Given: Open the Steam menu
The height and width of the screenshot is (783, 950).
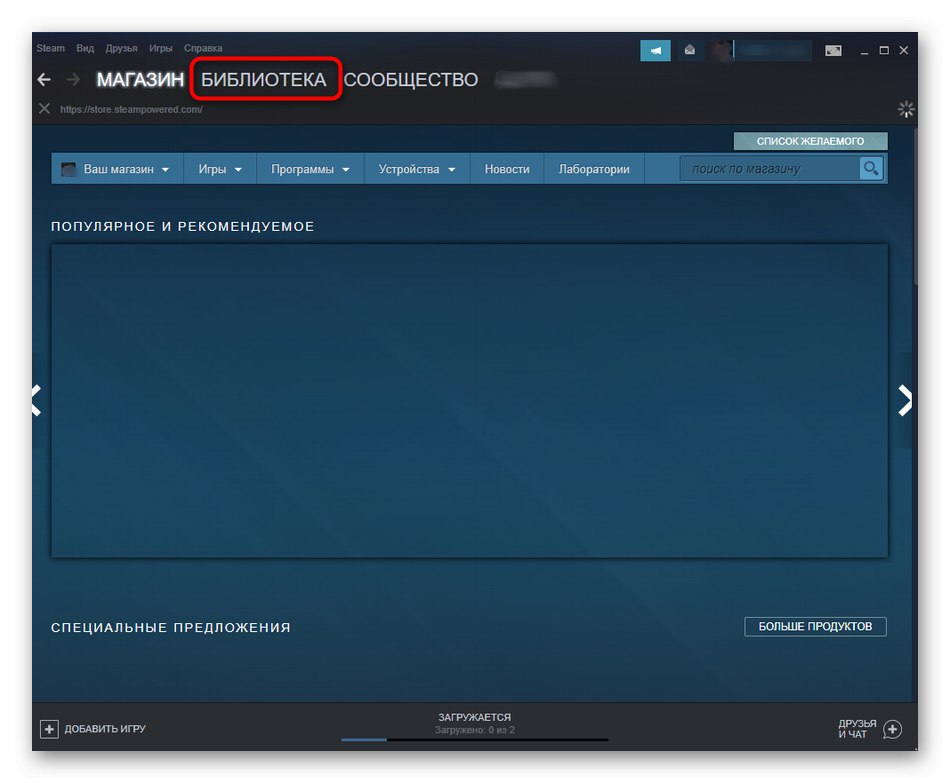Looking at the screenshot, I should point(50,48).
